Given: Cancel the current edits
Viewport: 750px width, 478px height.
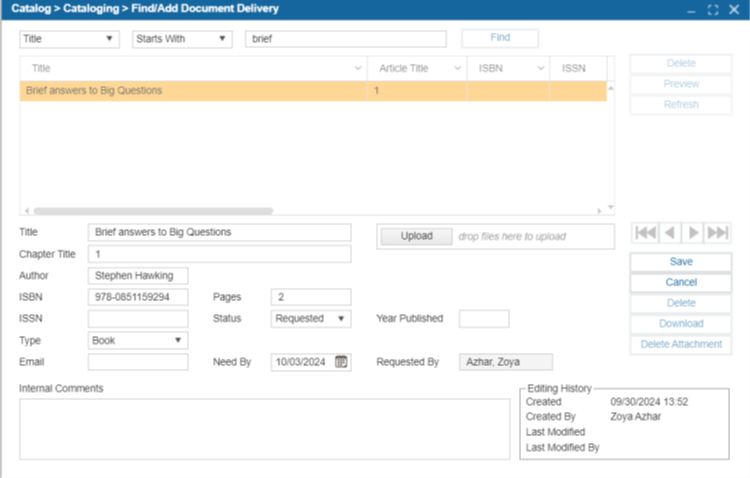Looking at the screenshot, I should [681, 282].
